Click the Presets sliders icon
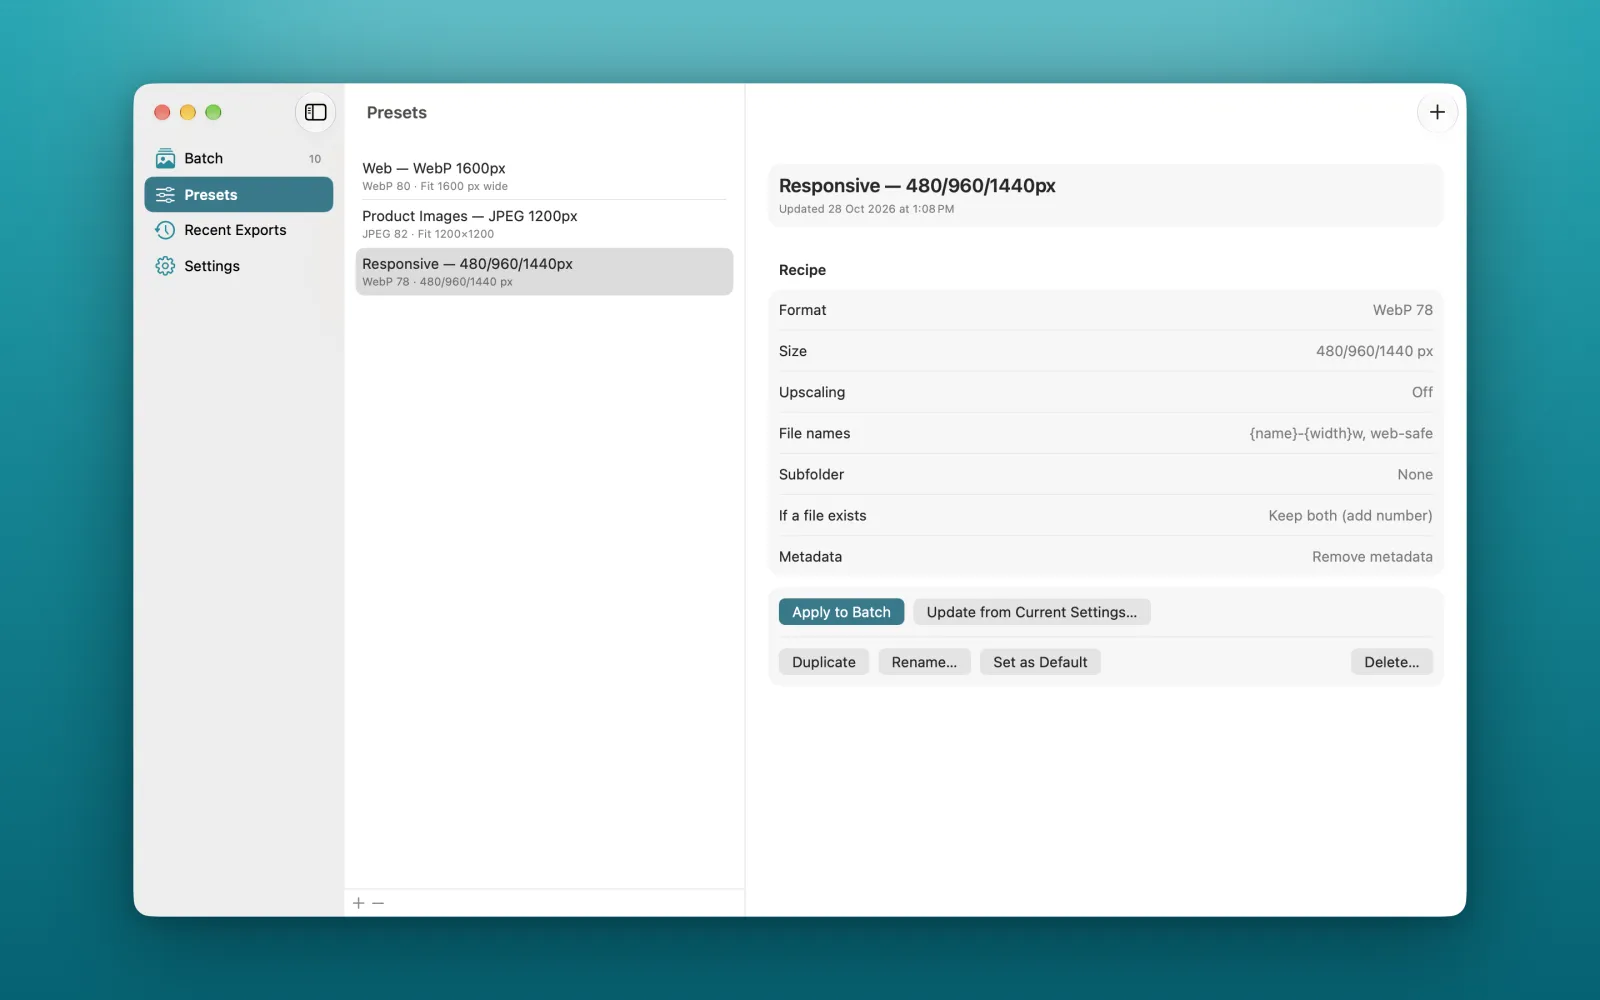This screenshot has width=1600, height=1000. pyautogui.click(x=165, y=194)
